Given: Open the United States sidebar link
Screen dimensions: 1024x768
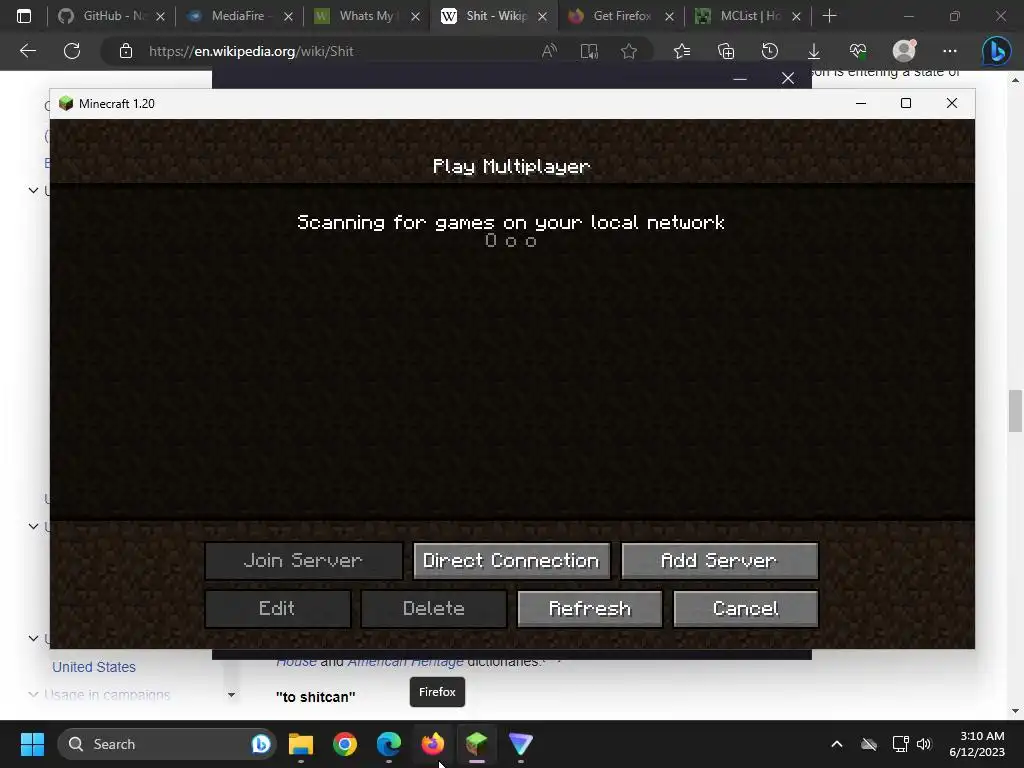Looking at the screenshot, I should [x=94, y=667].
